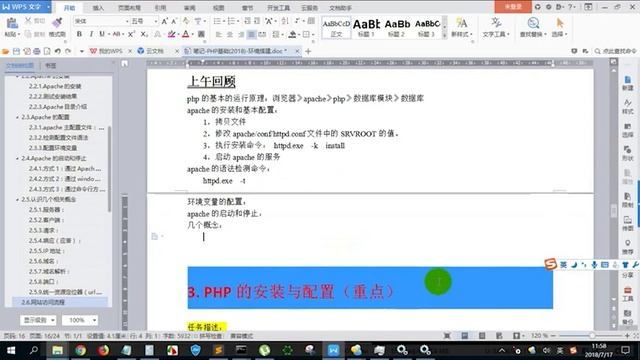Toggle italic formatting
The width and height of the screenshot is (640, 360).
[x=91, y=34]
